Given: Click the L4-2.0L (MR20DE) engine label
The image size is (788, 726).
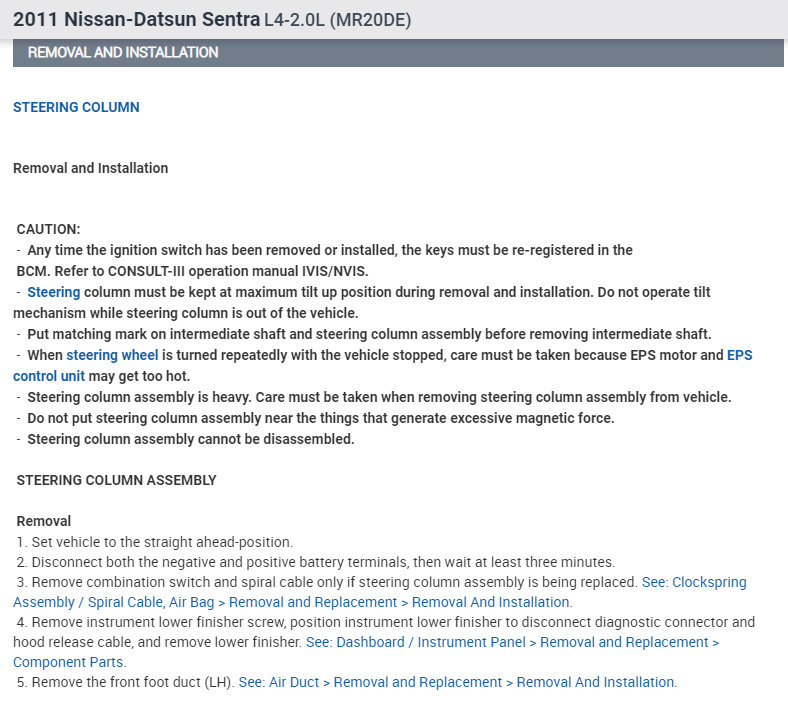Looking at the screenshot, I should tap(337, 20).
